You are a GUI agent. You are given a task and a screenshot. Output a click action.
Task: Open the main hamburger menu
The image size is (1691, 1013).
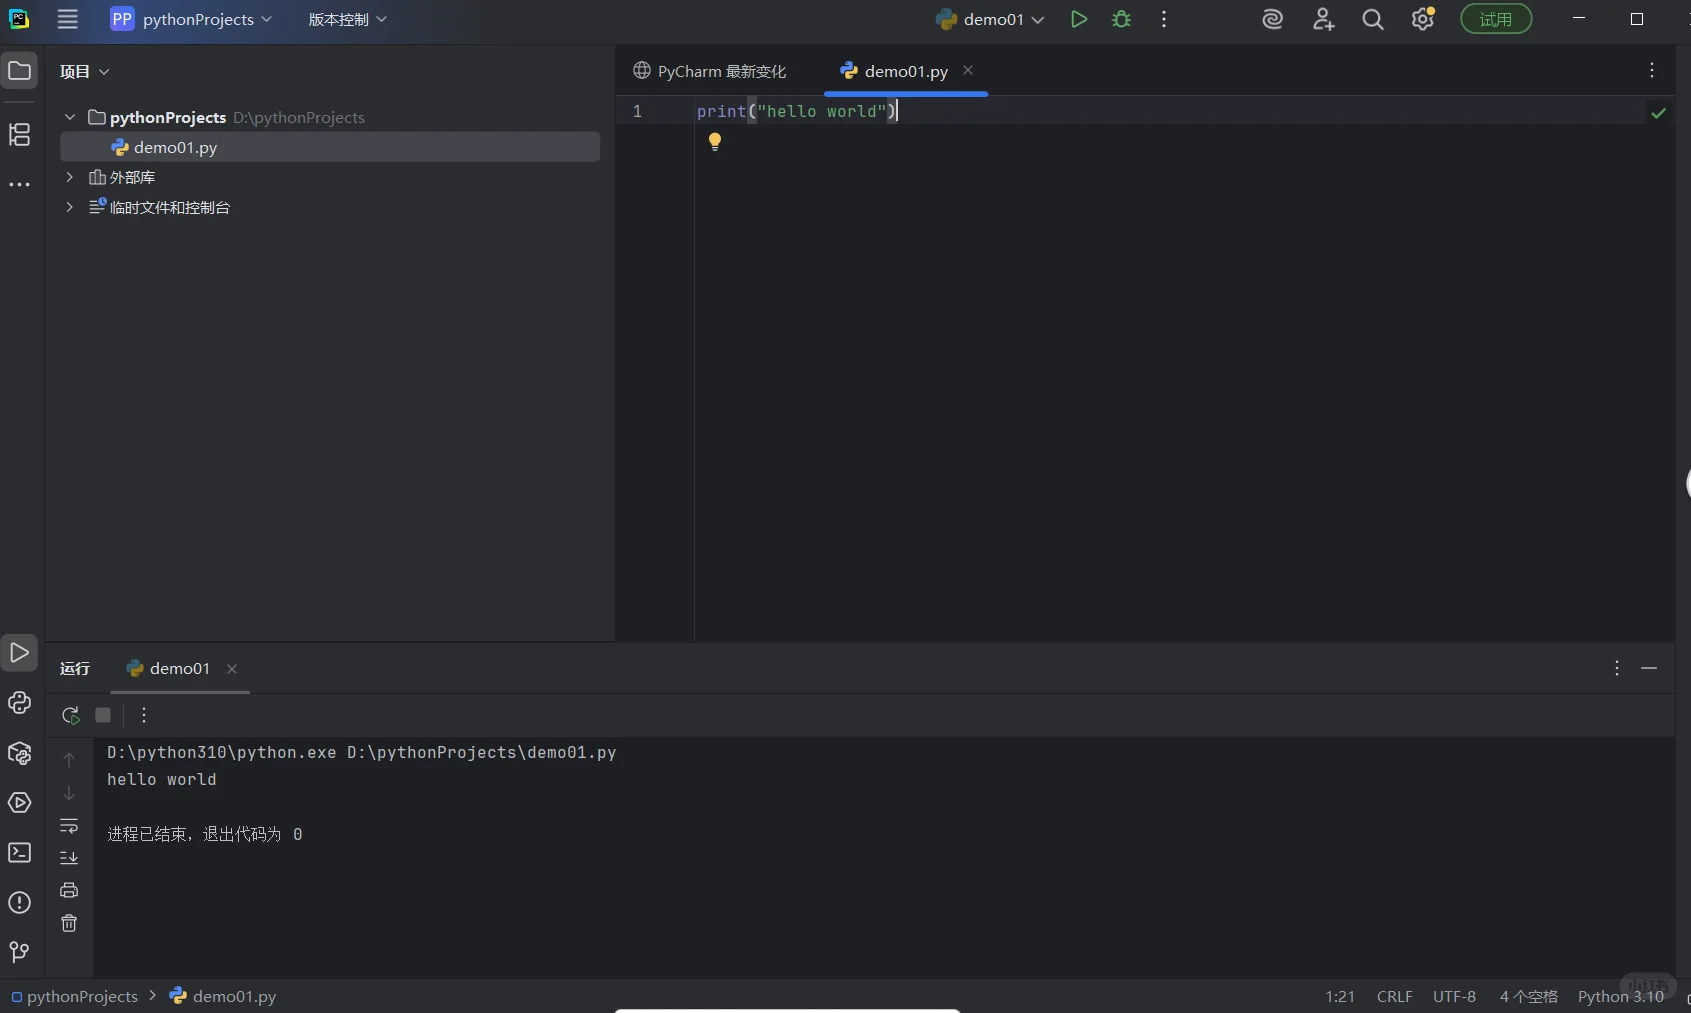67,19
